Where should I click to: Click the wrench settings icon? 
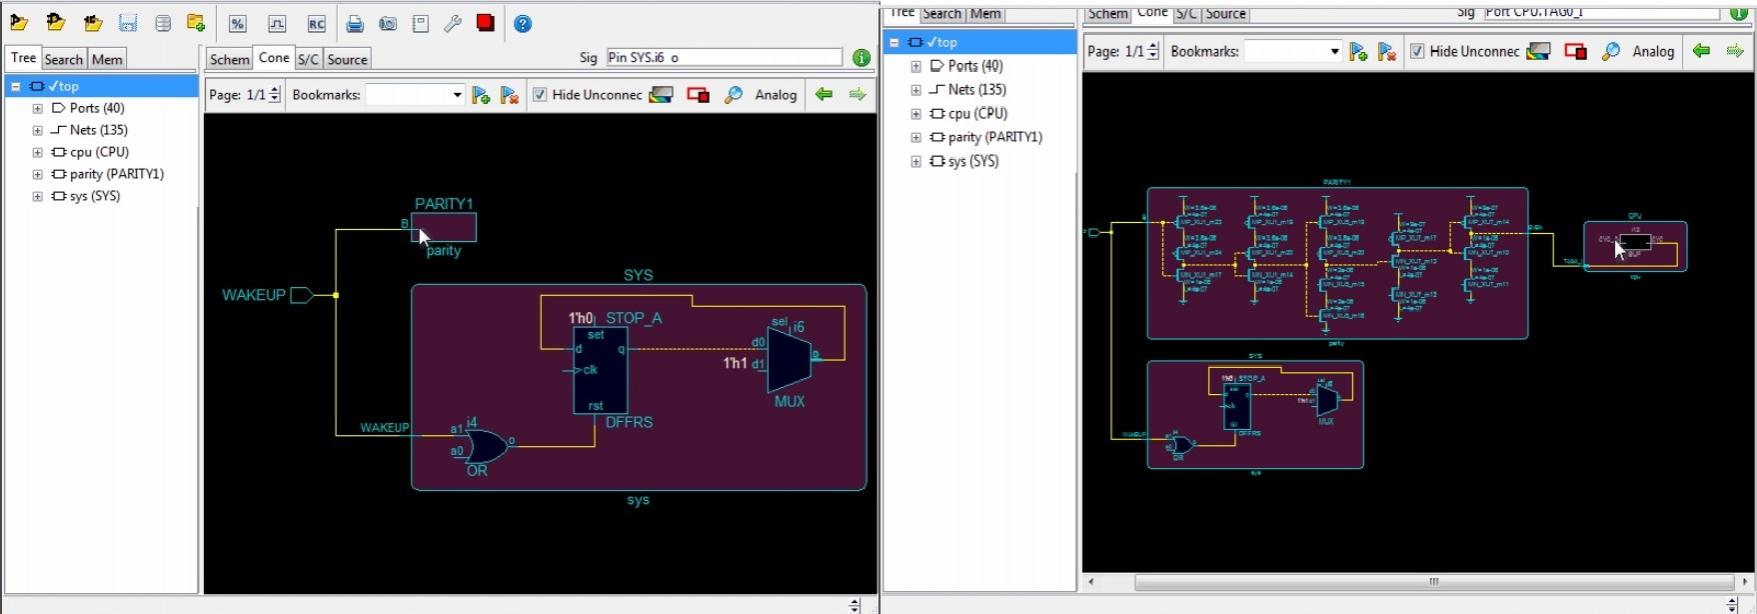pos(453,24)
